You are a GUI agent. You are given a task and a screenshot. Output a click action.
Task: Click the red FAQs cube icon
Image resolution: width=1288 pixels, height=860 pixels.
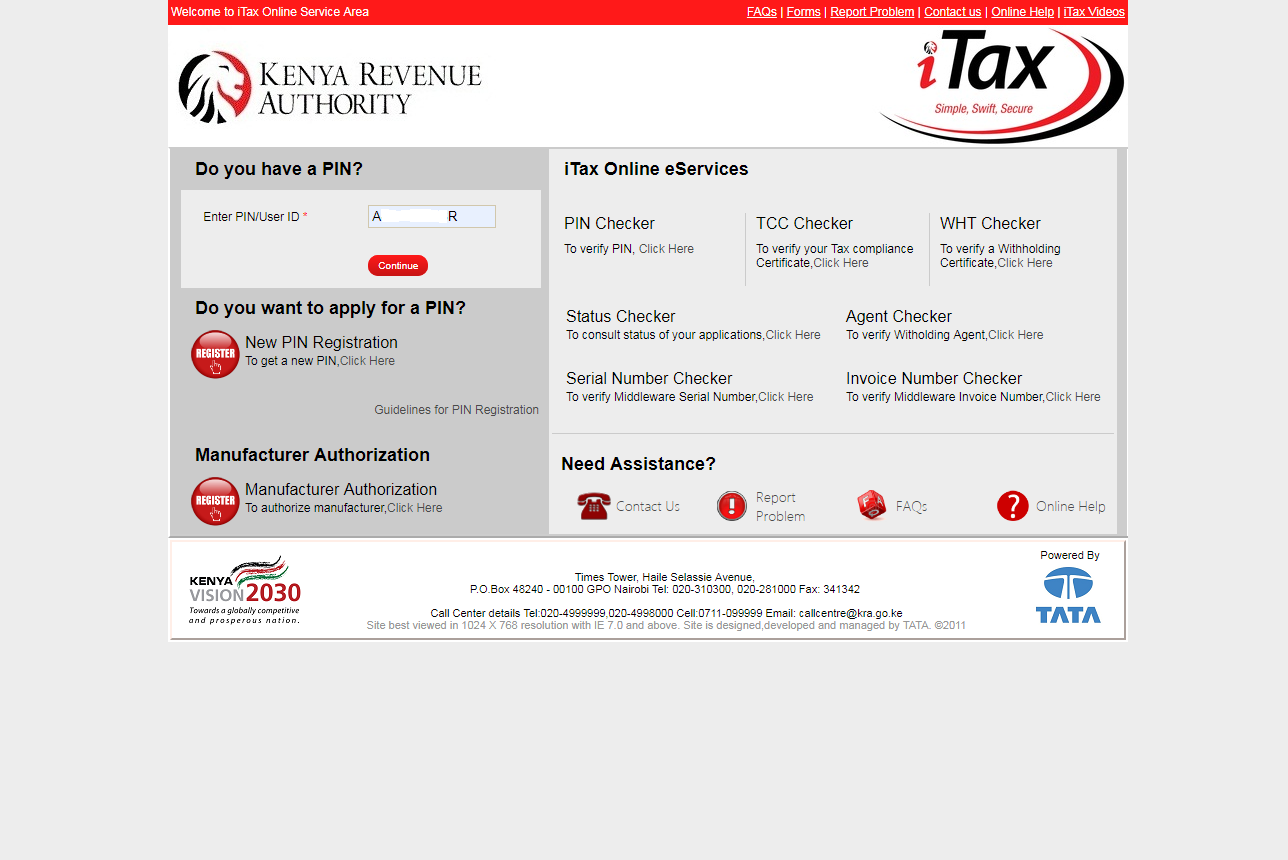point(872,506)
